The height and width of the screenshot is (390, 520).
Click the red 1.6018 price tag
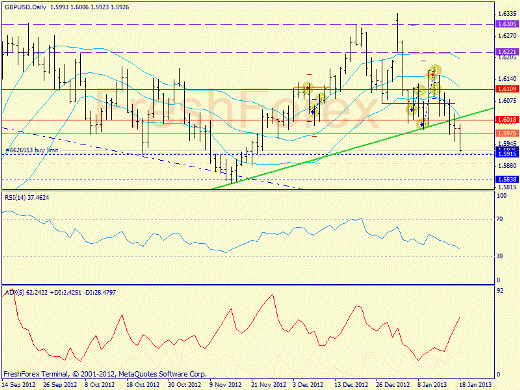(507, 120)
